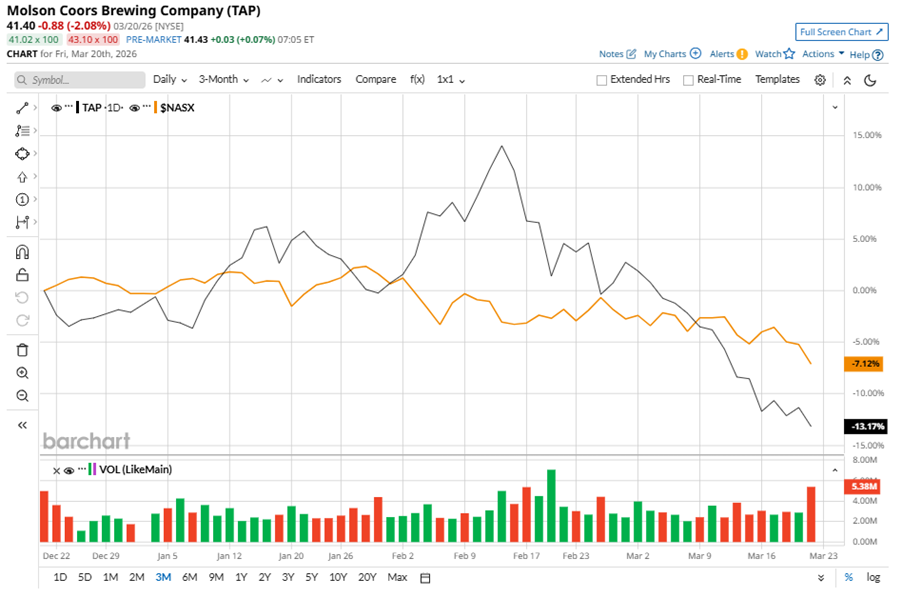Open the Notes link
This screenshot has width=902, height=598.
tap(617, 53)
